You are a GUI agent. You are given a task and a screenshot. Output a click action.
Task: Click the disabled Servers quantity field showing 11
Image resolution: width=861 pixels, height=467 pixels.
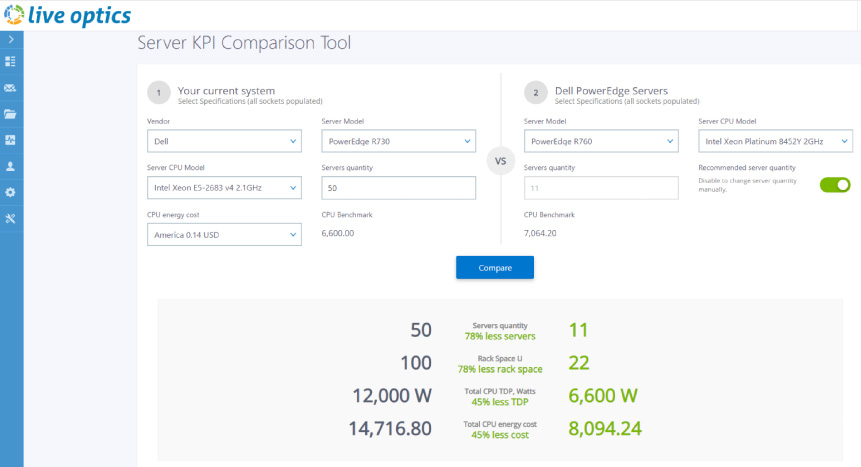tap(601, 188)
